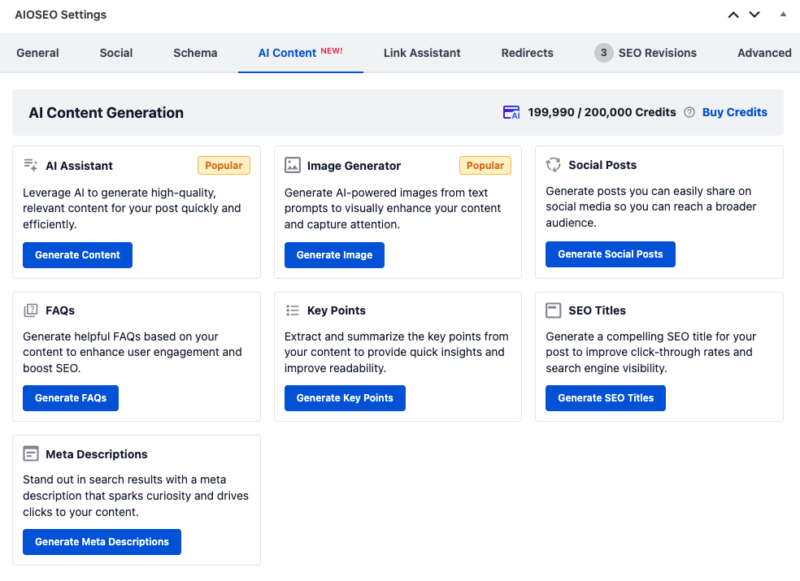Click Buy Credits
Viewport: 800px width, 581px height.
735,112
